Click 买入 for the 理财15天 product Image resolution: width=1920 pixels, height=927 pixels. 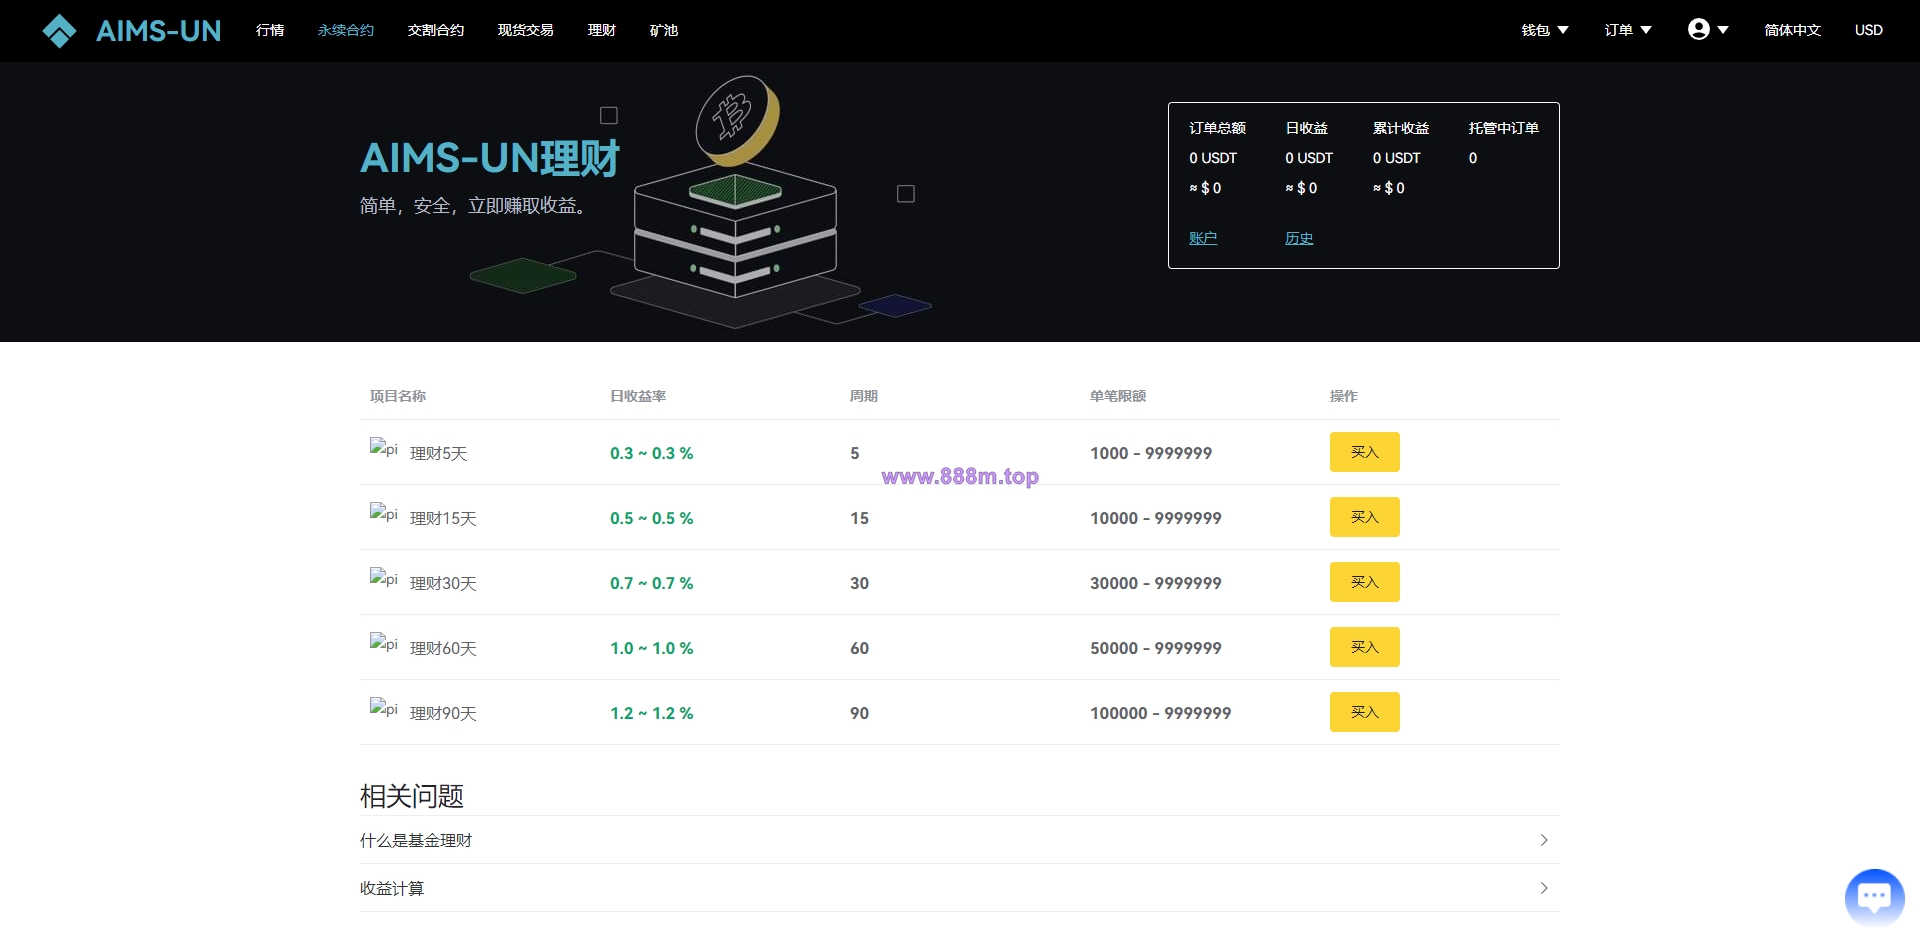coord(1364,517)
